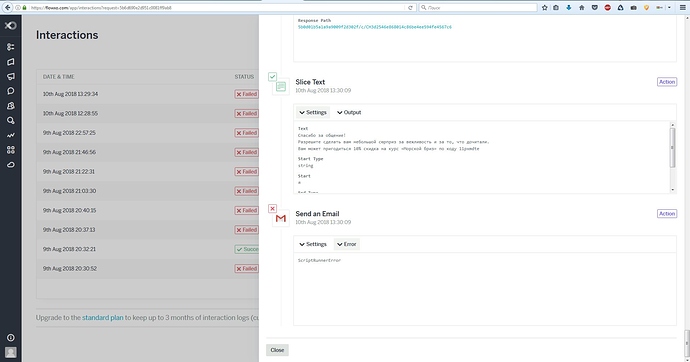Viewport: 690px width, 362px height.
Task: Open the megaphone broadcasts icon in sidebar
Action: click(11, 77)
